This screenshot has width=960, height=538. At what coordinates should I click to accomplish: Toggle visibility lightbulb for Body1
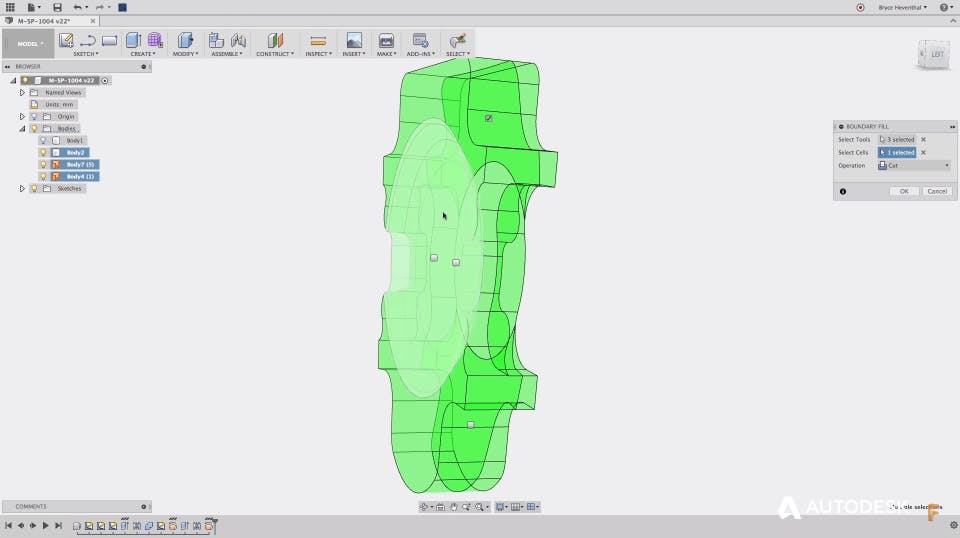(x=43, y=141)
